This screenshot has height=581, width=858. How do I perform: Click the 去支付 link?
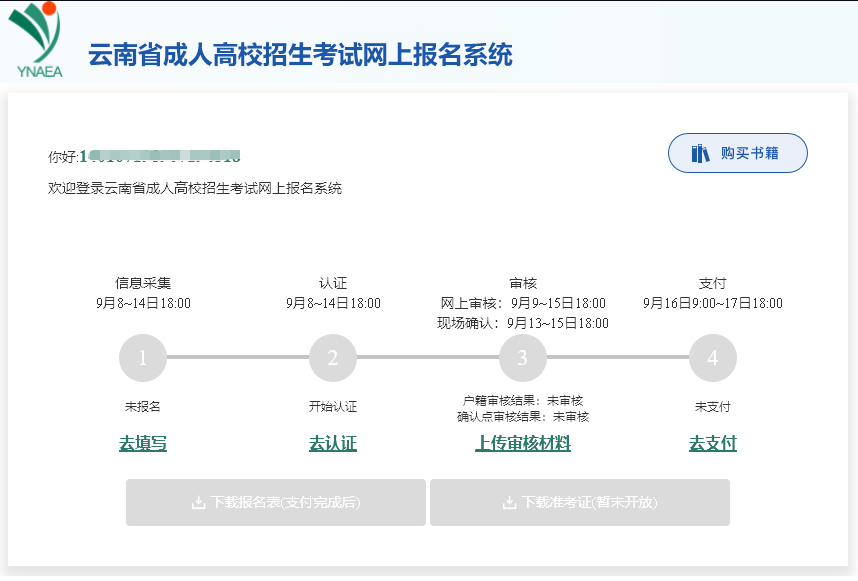[x=711, y=442]
